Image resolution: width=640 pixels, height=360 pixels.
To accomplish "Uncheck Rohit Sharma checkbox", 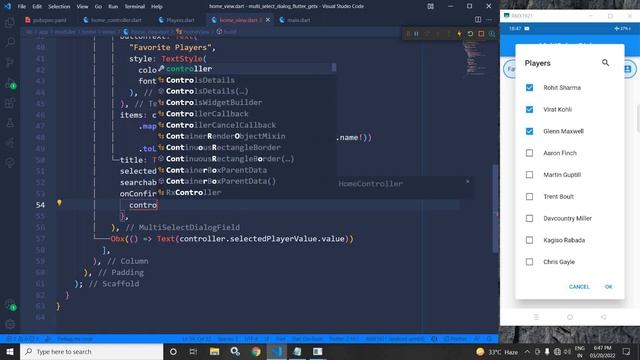I will tap(529, 87).
